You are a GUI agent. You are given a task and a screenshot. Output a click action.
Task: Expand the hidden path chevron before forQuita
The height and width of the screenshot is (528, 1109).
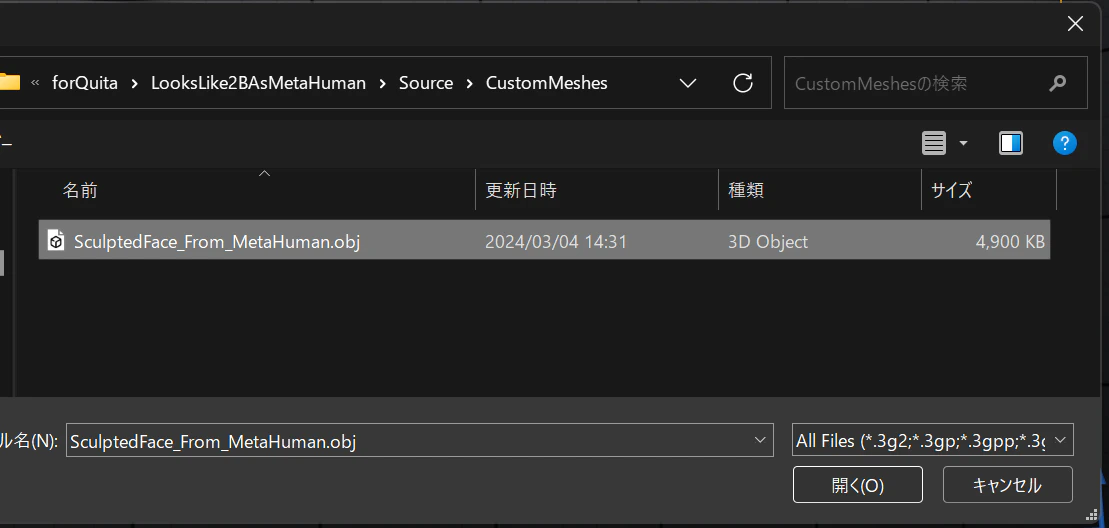35,83
